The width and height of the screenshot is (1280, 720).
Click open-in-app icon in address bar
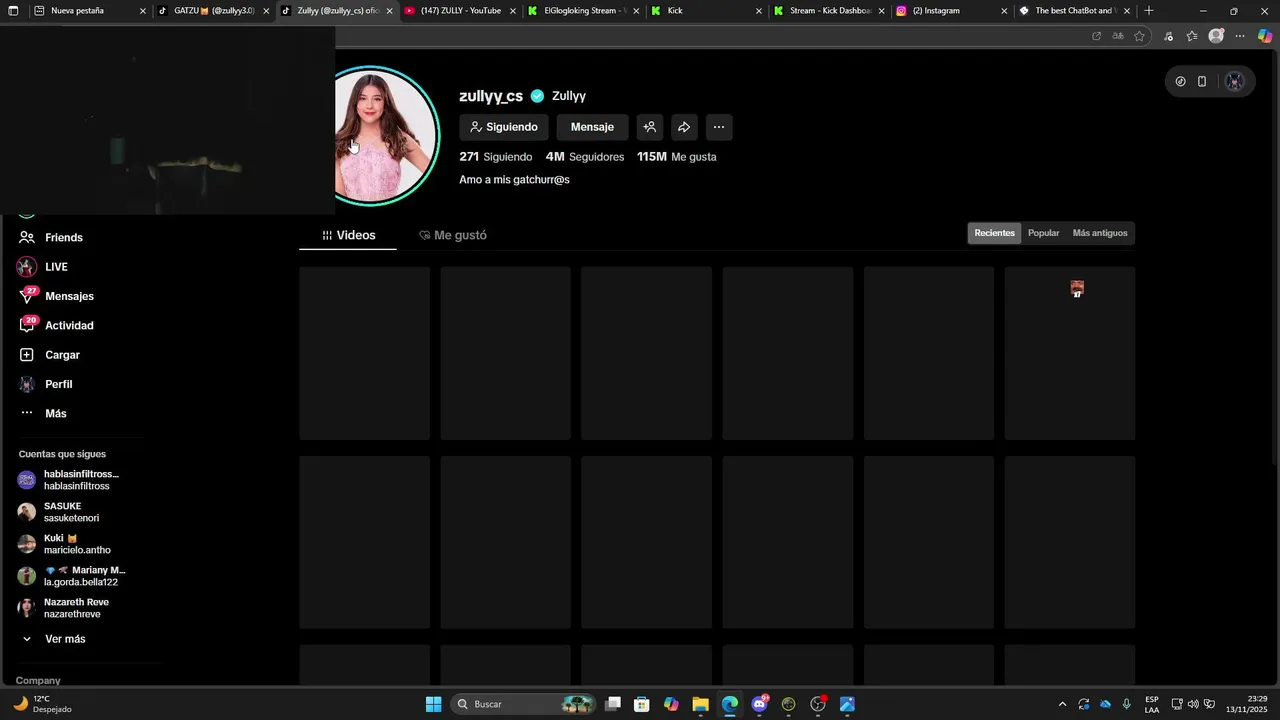[x=1096, y=36]
